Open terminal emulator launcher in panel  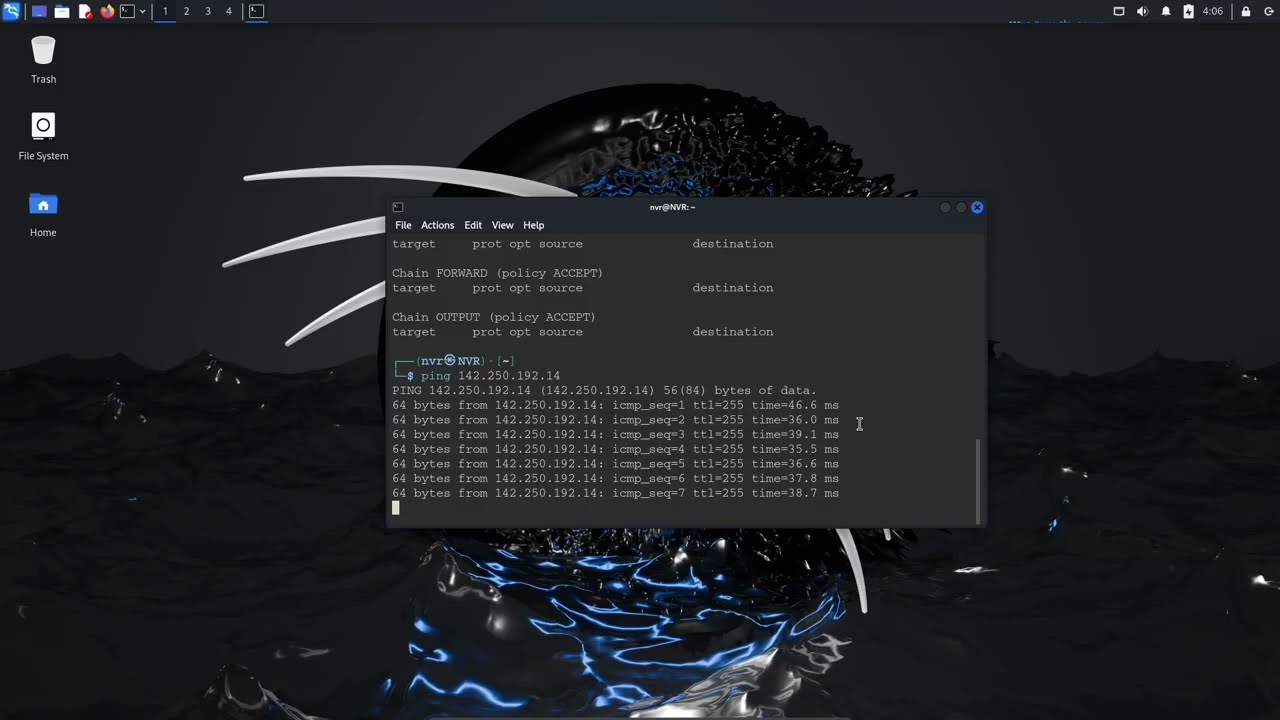[x=127, y=11]
